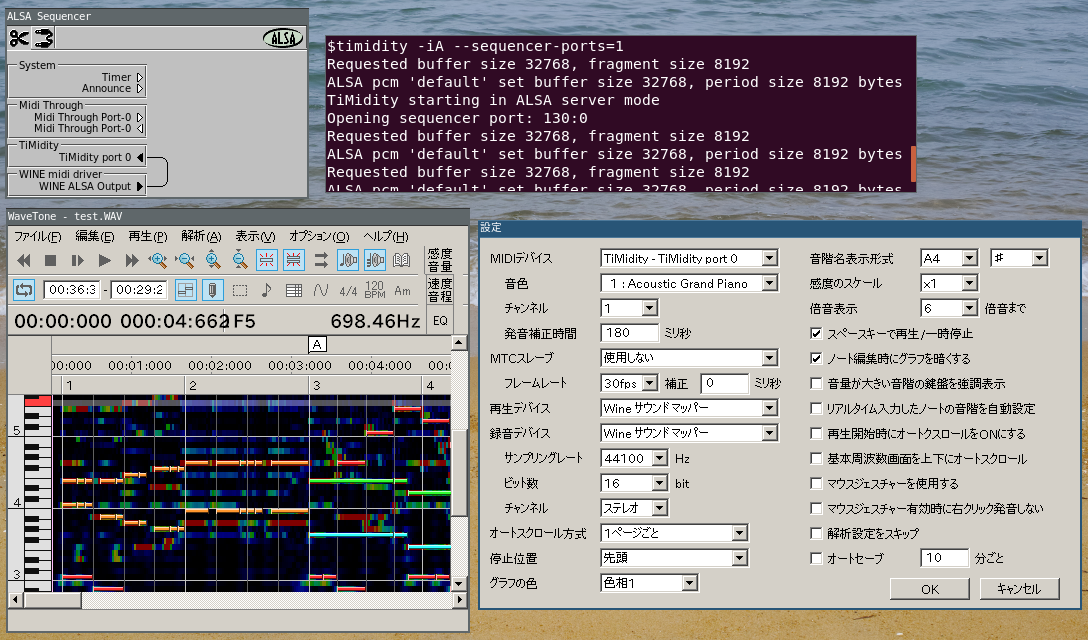Open the 解析(A) menu
The image size is (1088, 640).
[201, 236]
